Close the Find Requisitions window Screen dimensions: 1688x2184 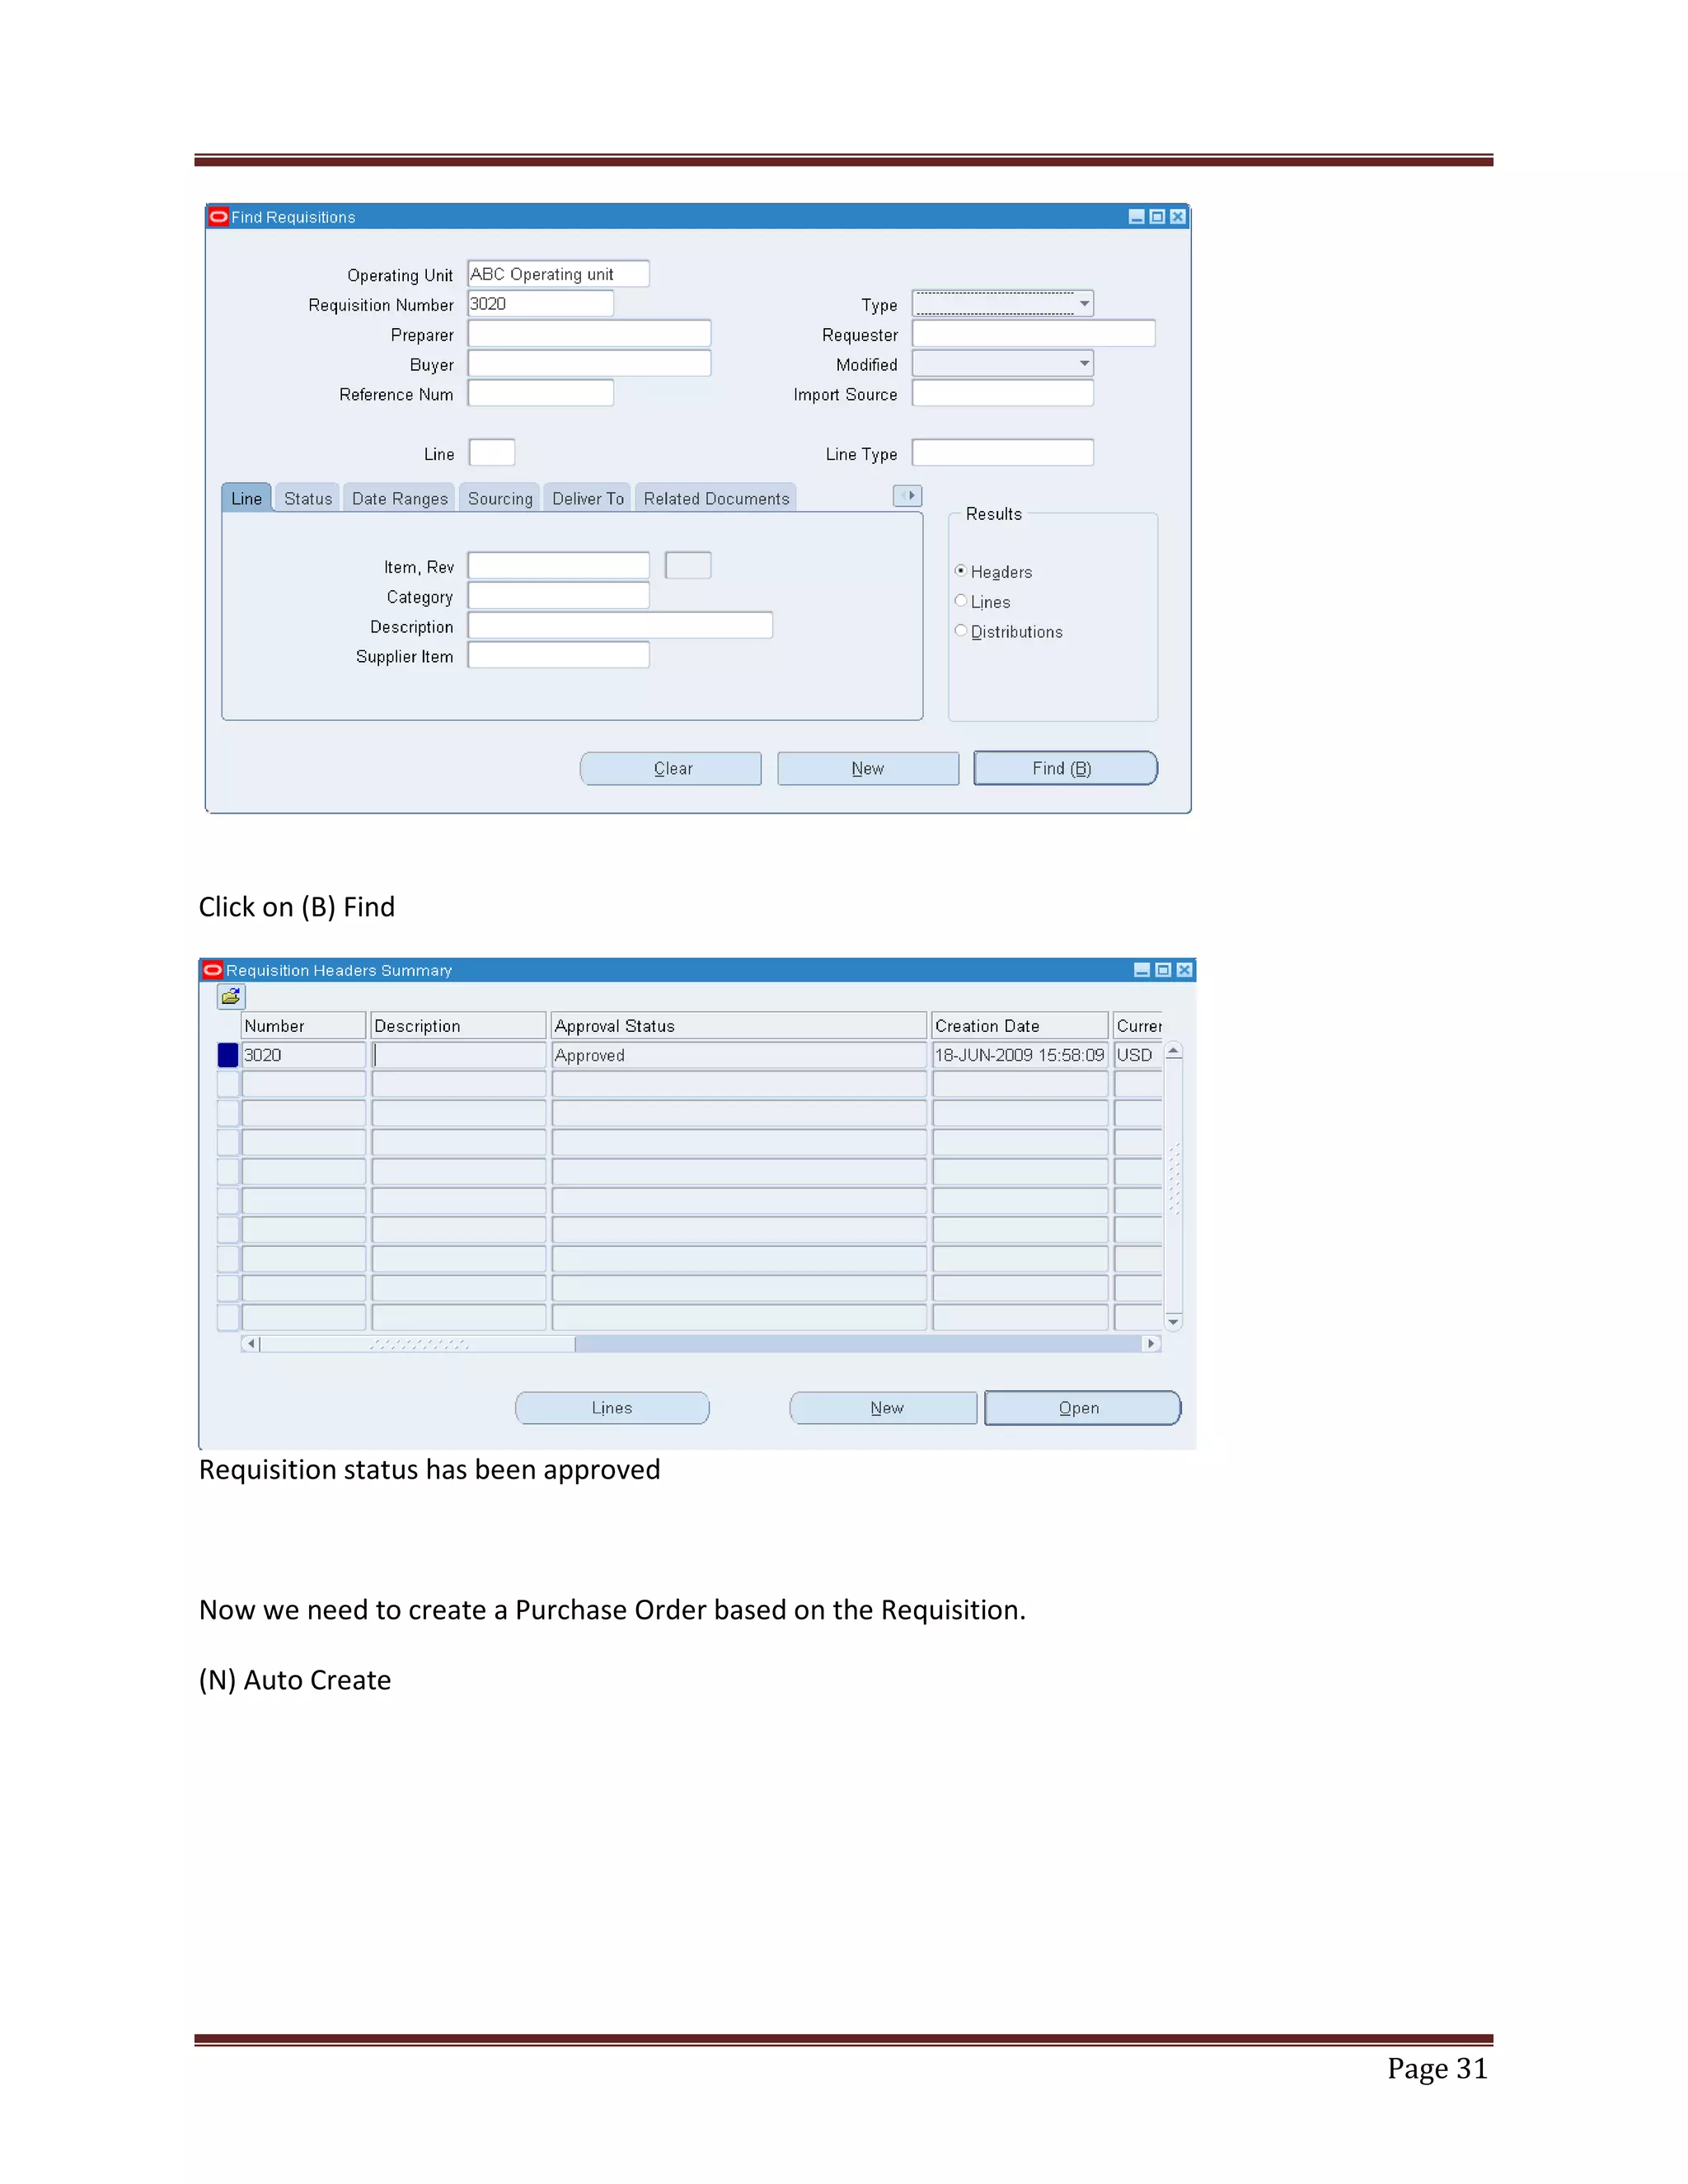[x=1177, y=216]
